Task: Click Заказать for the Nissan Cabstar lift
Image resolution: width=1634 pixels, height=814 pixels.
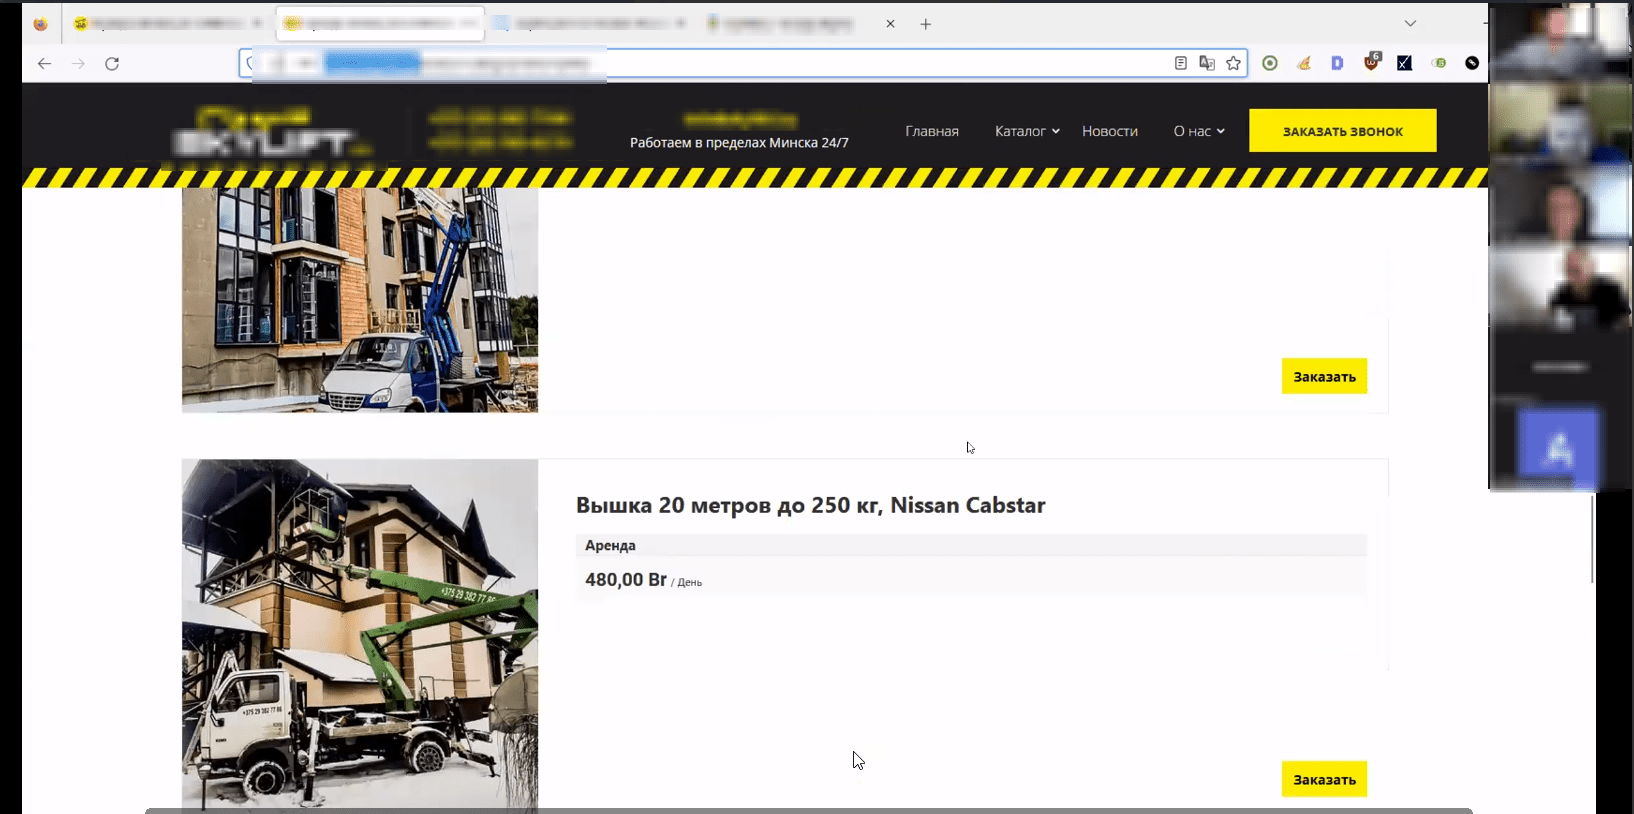Action: (1324, 779)
